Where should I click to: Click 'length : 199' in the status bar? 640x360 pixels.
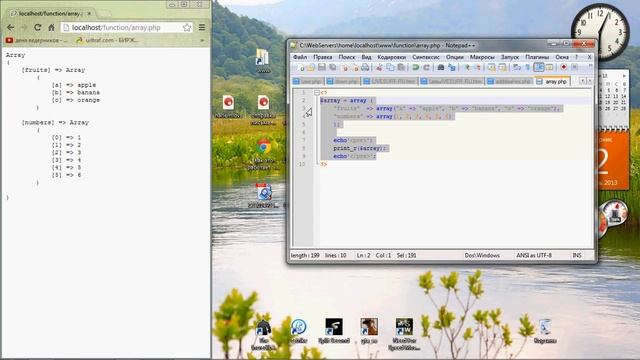[x=305, y=255]
